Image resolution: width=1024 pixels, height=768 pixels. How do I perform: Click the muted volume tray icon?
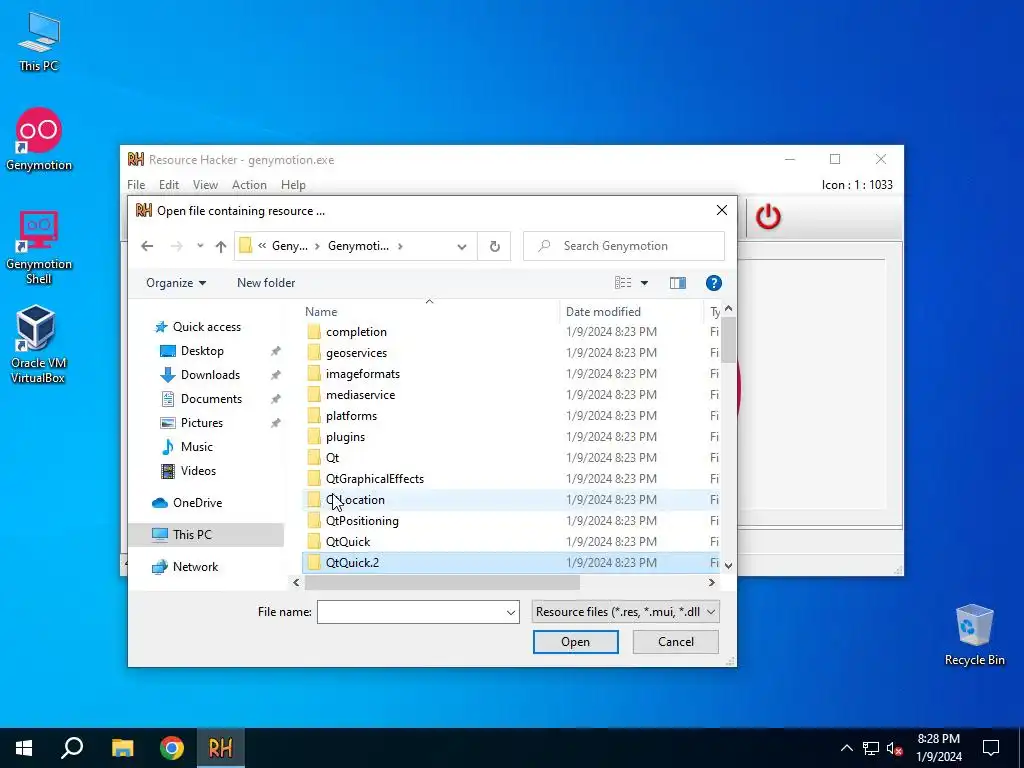point(895,748)
